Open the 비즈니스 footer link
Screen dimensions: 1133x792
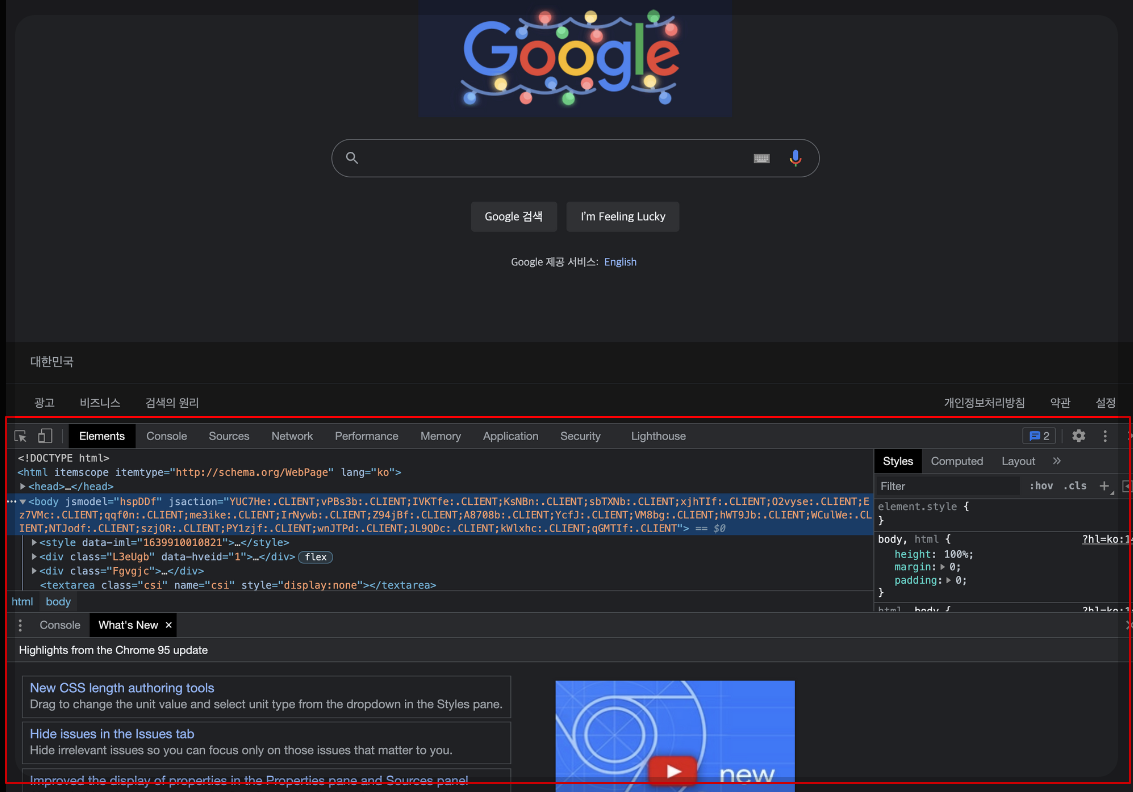[x=100, y=403]
